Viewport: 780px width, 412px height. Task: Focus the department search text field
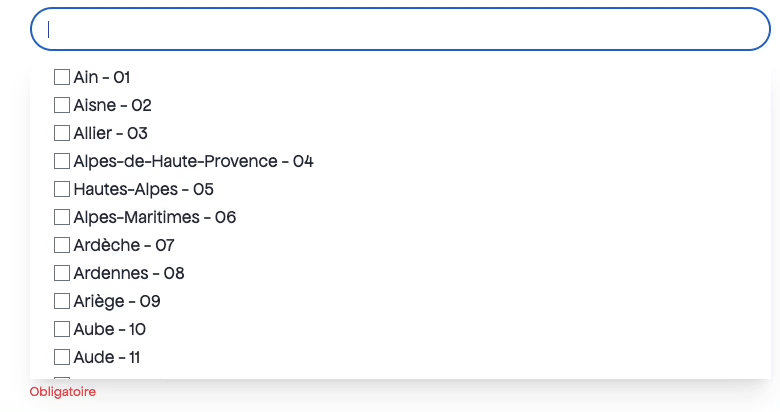(400, 29)
